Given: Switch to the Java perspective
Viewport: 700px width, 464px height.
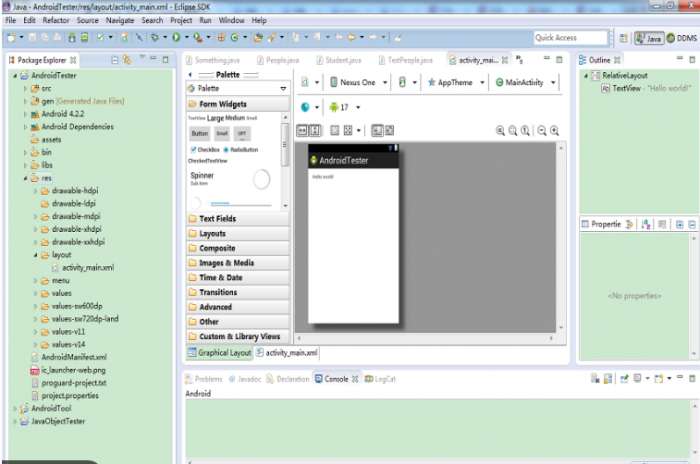Looking at the screenshot, I should (x=649, y=38).
